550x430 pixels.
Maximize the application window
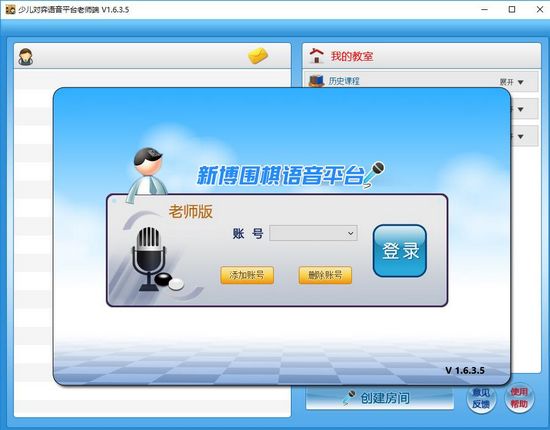pos(512,9)
